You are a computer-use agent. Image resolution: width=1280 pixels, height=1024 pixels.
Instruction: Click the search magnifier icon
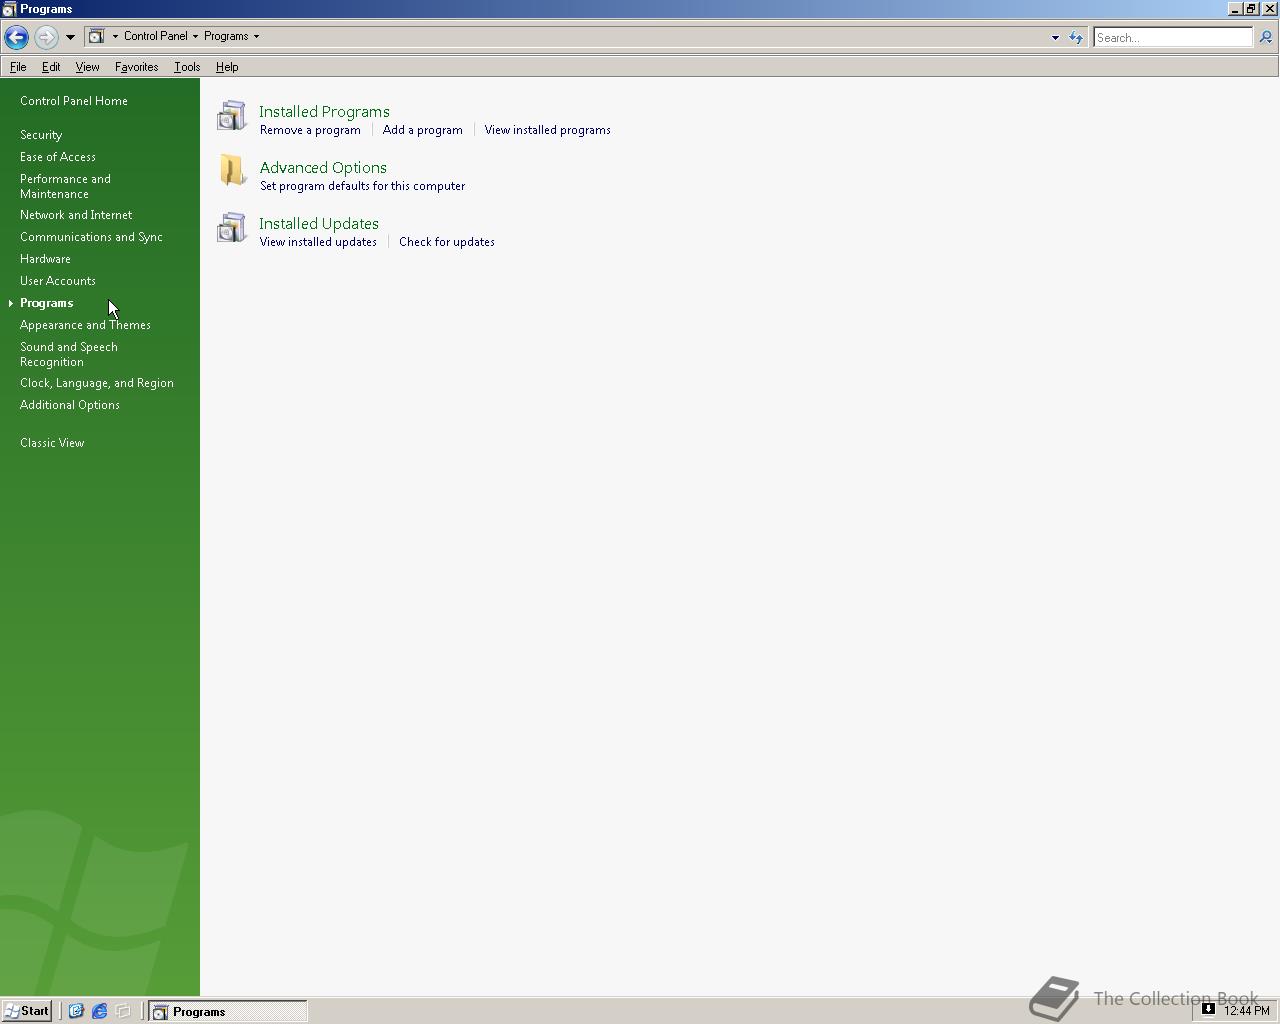[x=1265, y=37]
